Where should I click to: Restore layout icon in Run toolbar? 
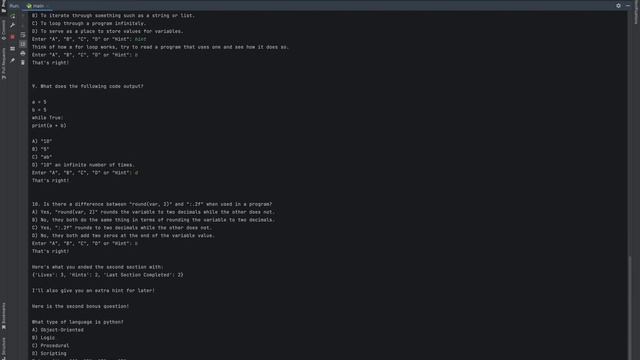click(x=13, y=49)
